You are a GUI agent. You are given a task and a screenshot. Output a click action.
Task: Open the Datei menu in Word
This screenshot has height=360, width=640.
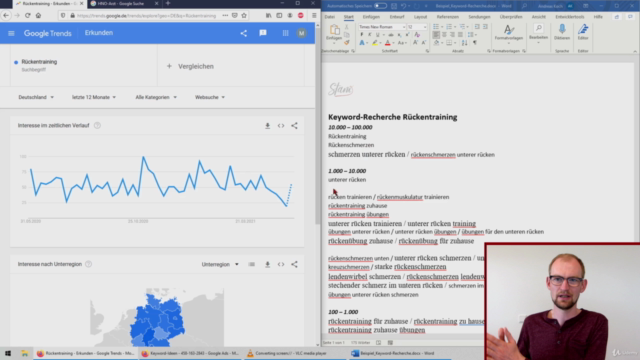click(x=329, y=17)
